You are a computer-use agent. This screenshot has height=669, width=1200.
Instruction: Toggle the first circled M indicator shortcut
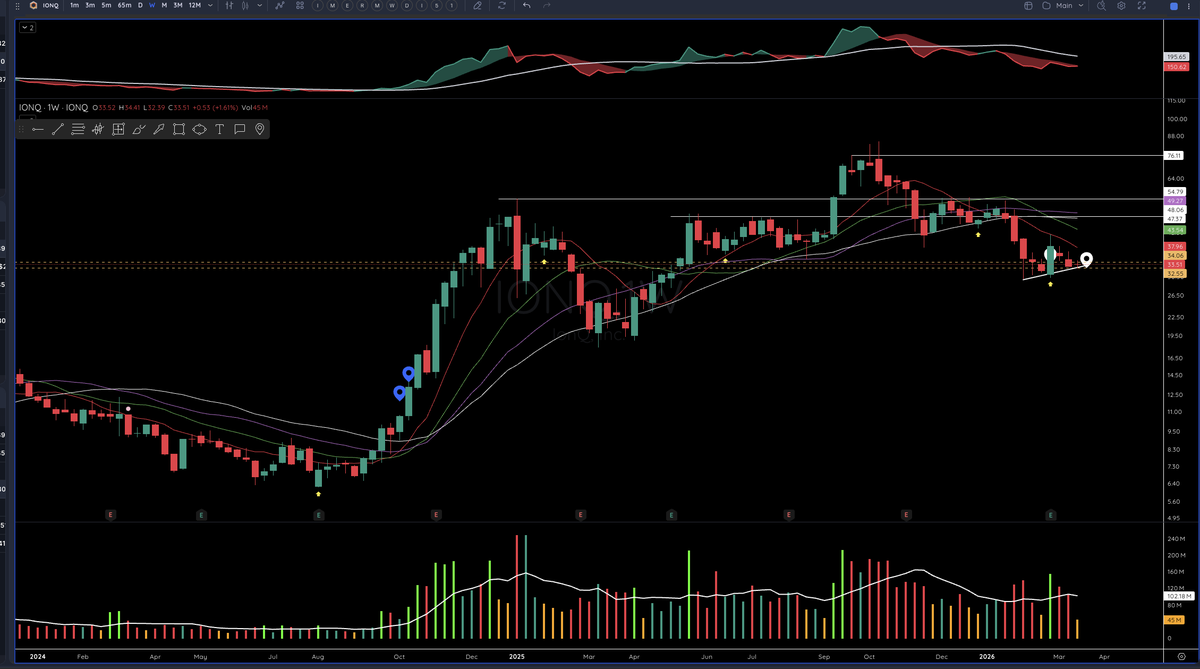(x=332, y=6)
